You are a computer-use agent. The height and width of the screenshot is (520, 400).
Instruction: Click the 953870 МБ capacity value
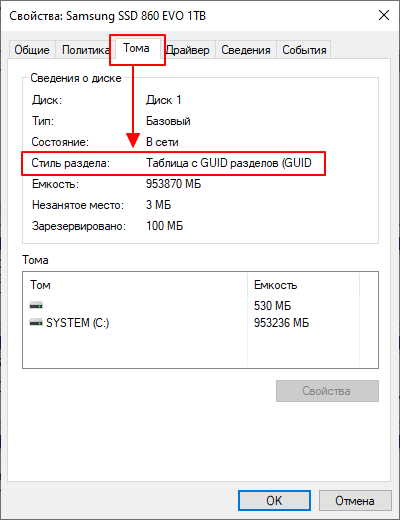[173, 184]
